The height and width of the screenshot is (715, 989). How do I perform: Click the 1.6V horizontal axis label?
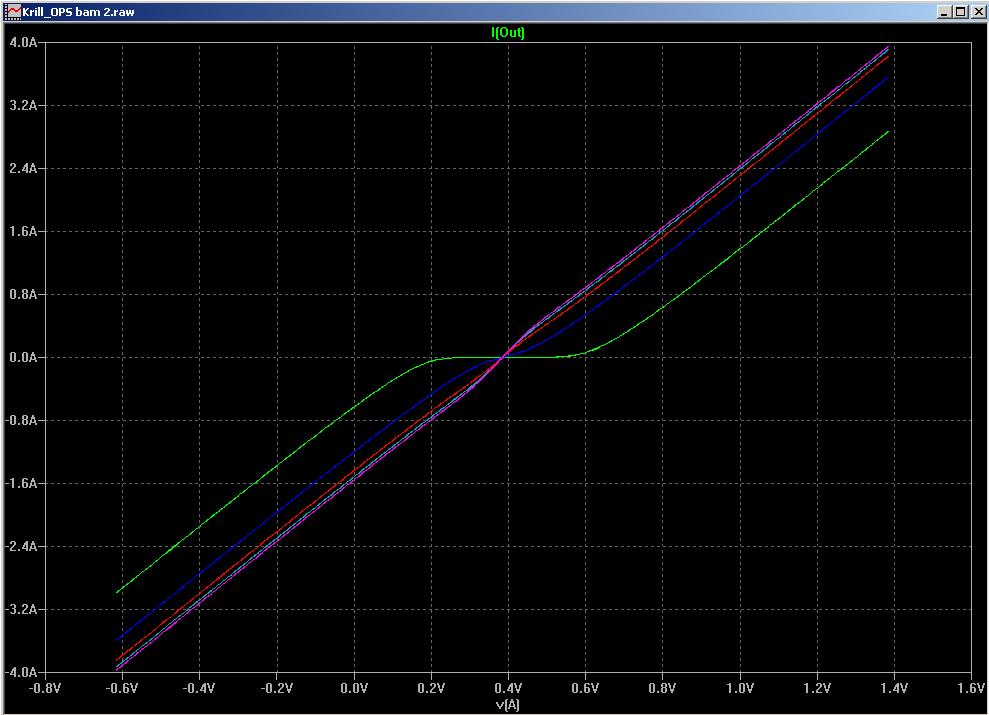point(971,688)
